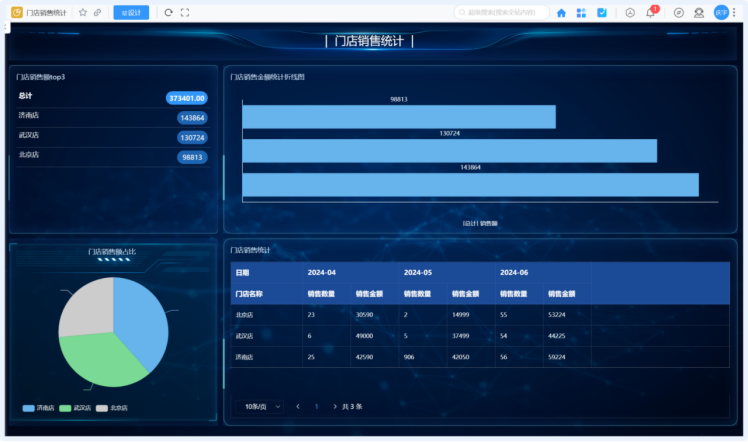Click the 设计 design button
Viewport: 748px width, 442px height.
coord(131,12)
